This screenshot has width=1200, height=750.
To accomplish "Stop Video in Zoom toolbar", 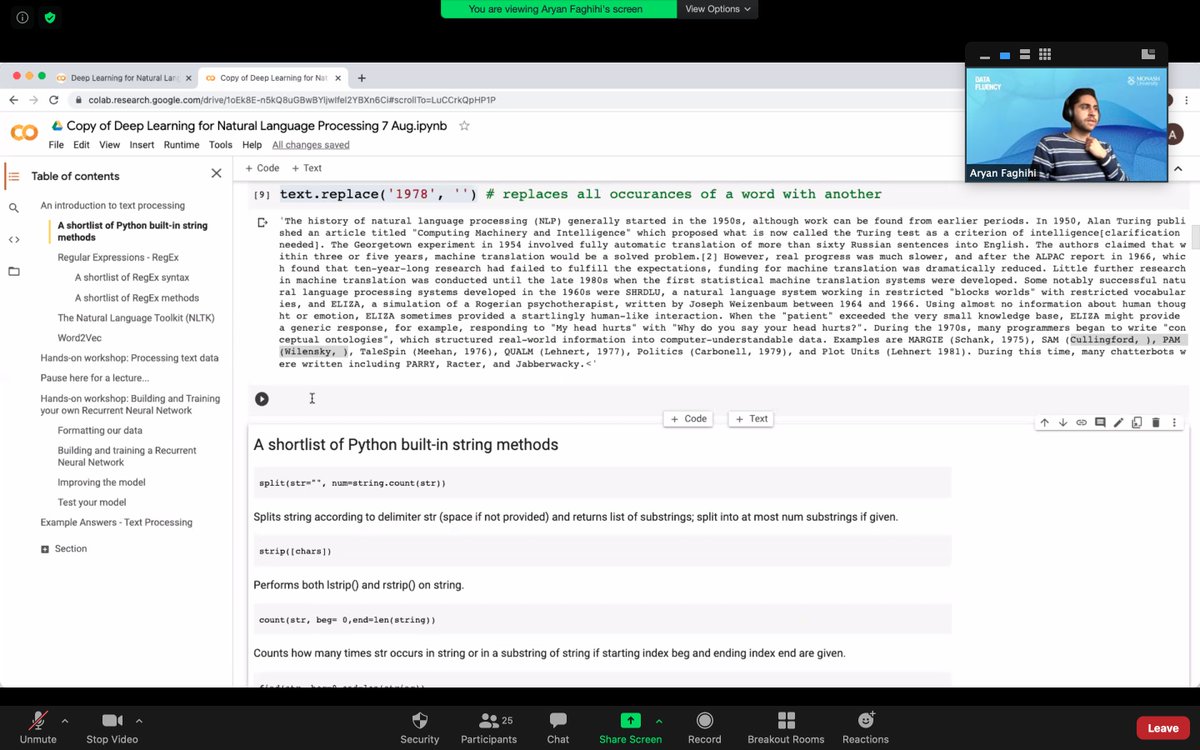I will [111, 727].
